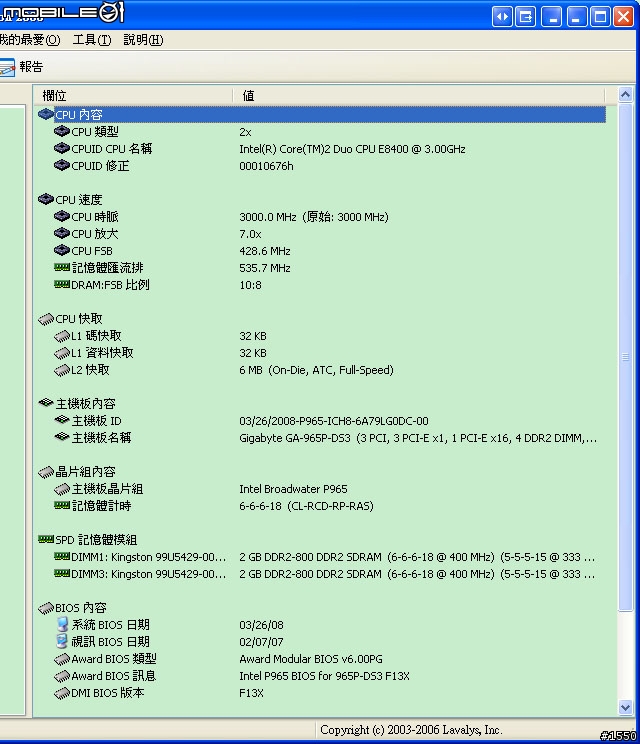Select the 10:8 ratio value
This screenshot has width=640, height=744.
(x=250, y=285)
